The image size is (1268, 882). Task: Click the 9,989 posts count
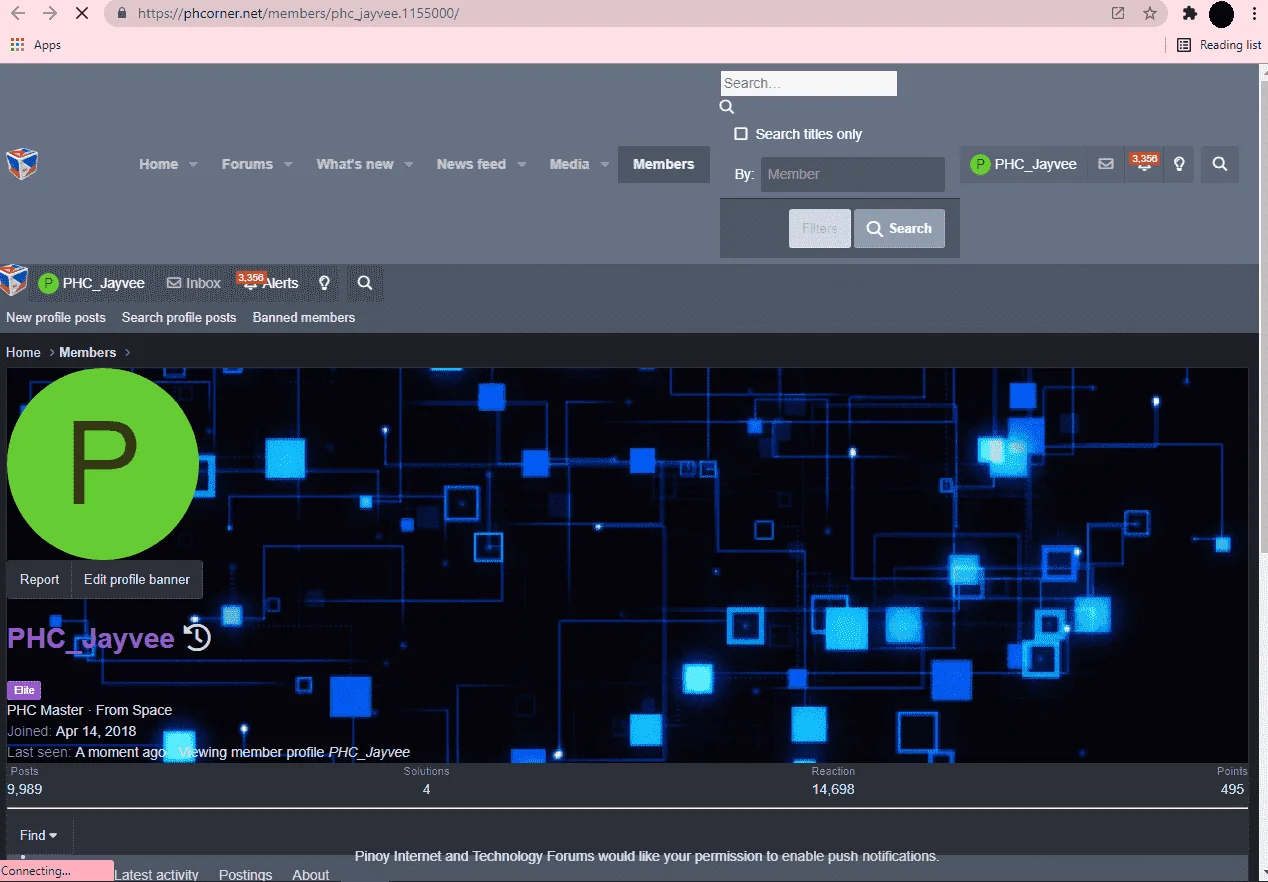25,789
